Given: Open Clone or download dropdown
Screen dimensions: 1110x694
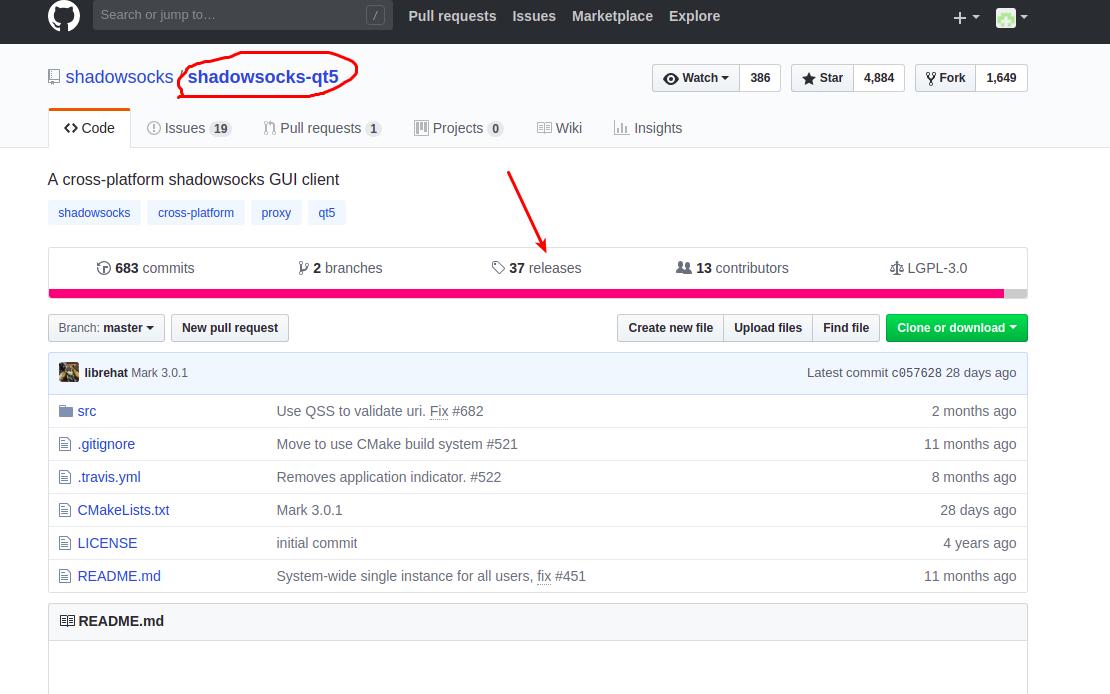Looking at the screenshot, I should point(956,328).
